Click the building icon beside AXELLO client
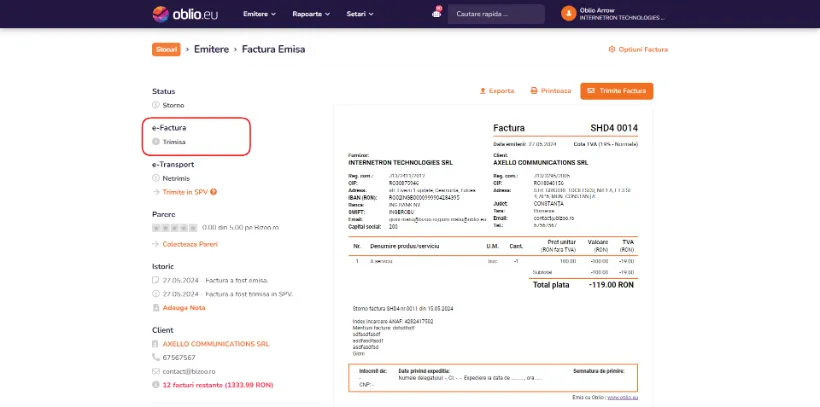The width and height of the screenshot is (820, 407). point(155,344)
